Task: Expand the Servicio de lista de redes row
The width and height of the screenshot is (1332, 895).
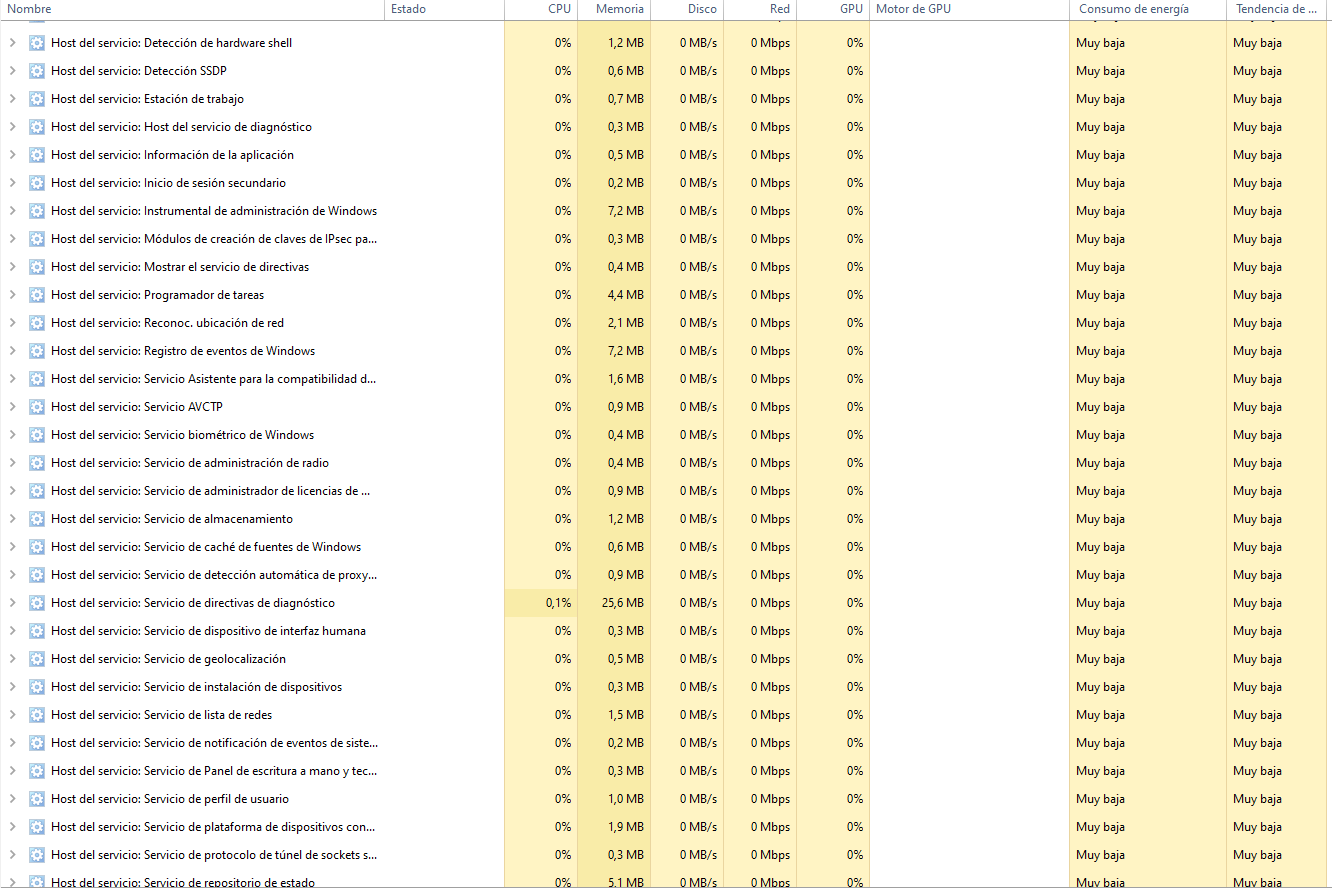Action: [12, 715]
